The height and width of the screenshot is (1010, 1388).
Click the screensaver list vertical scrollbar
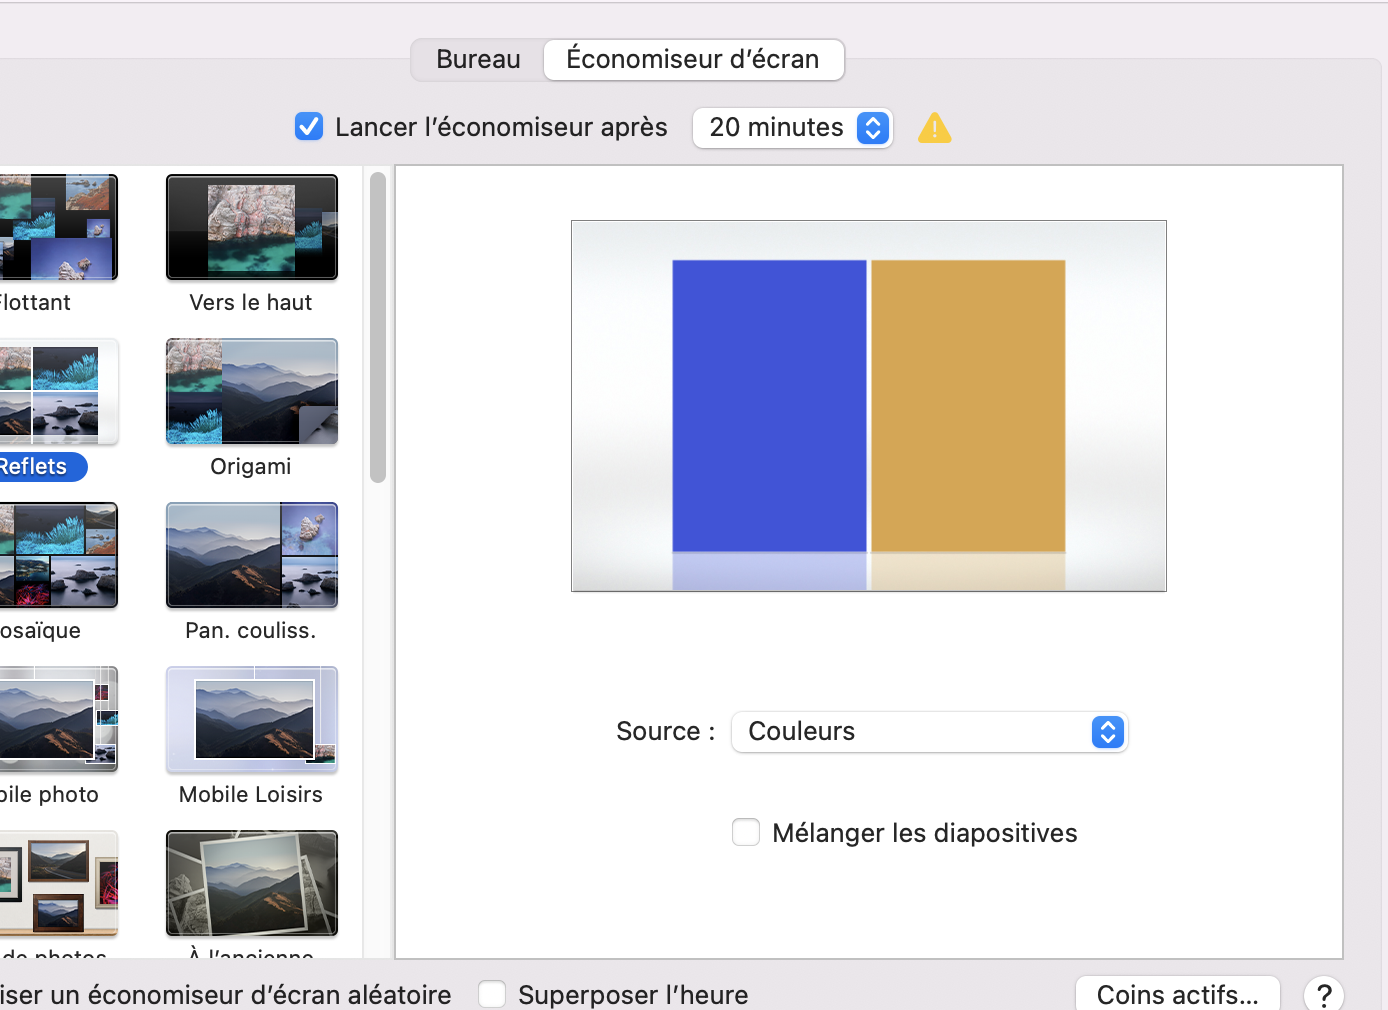378,327
